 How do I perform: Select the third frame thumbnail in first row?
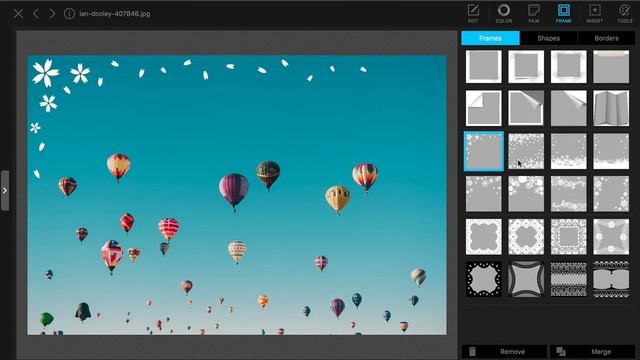[569, 67]
